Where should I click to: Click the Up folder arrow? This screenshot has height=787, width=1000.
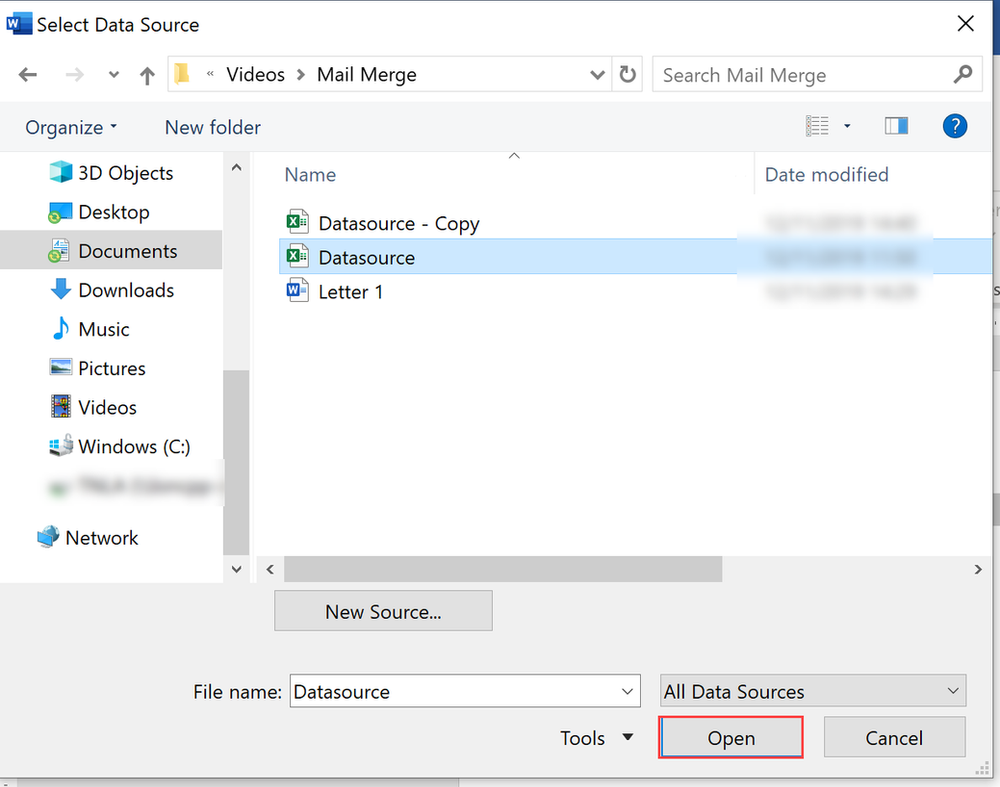147,75
